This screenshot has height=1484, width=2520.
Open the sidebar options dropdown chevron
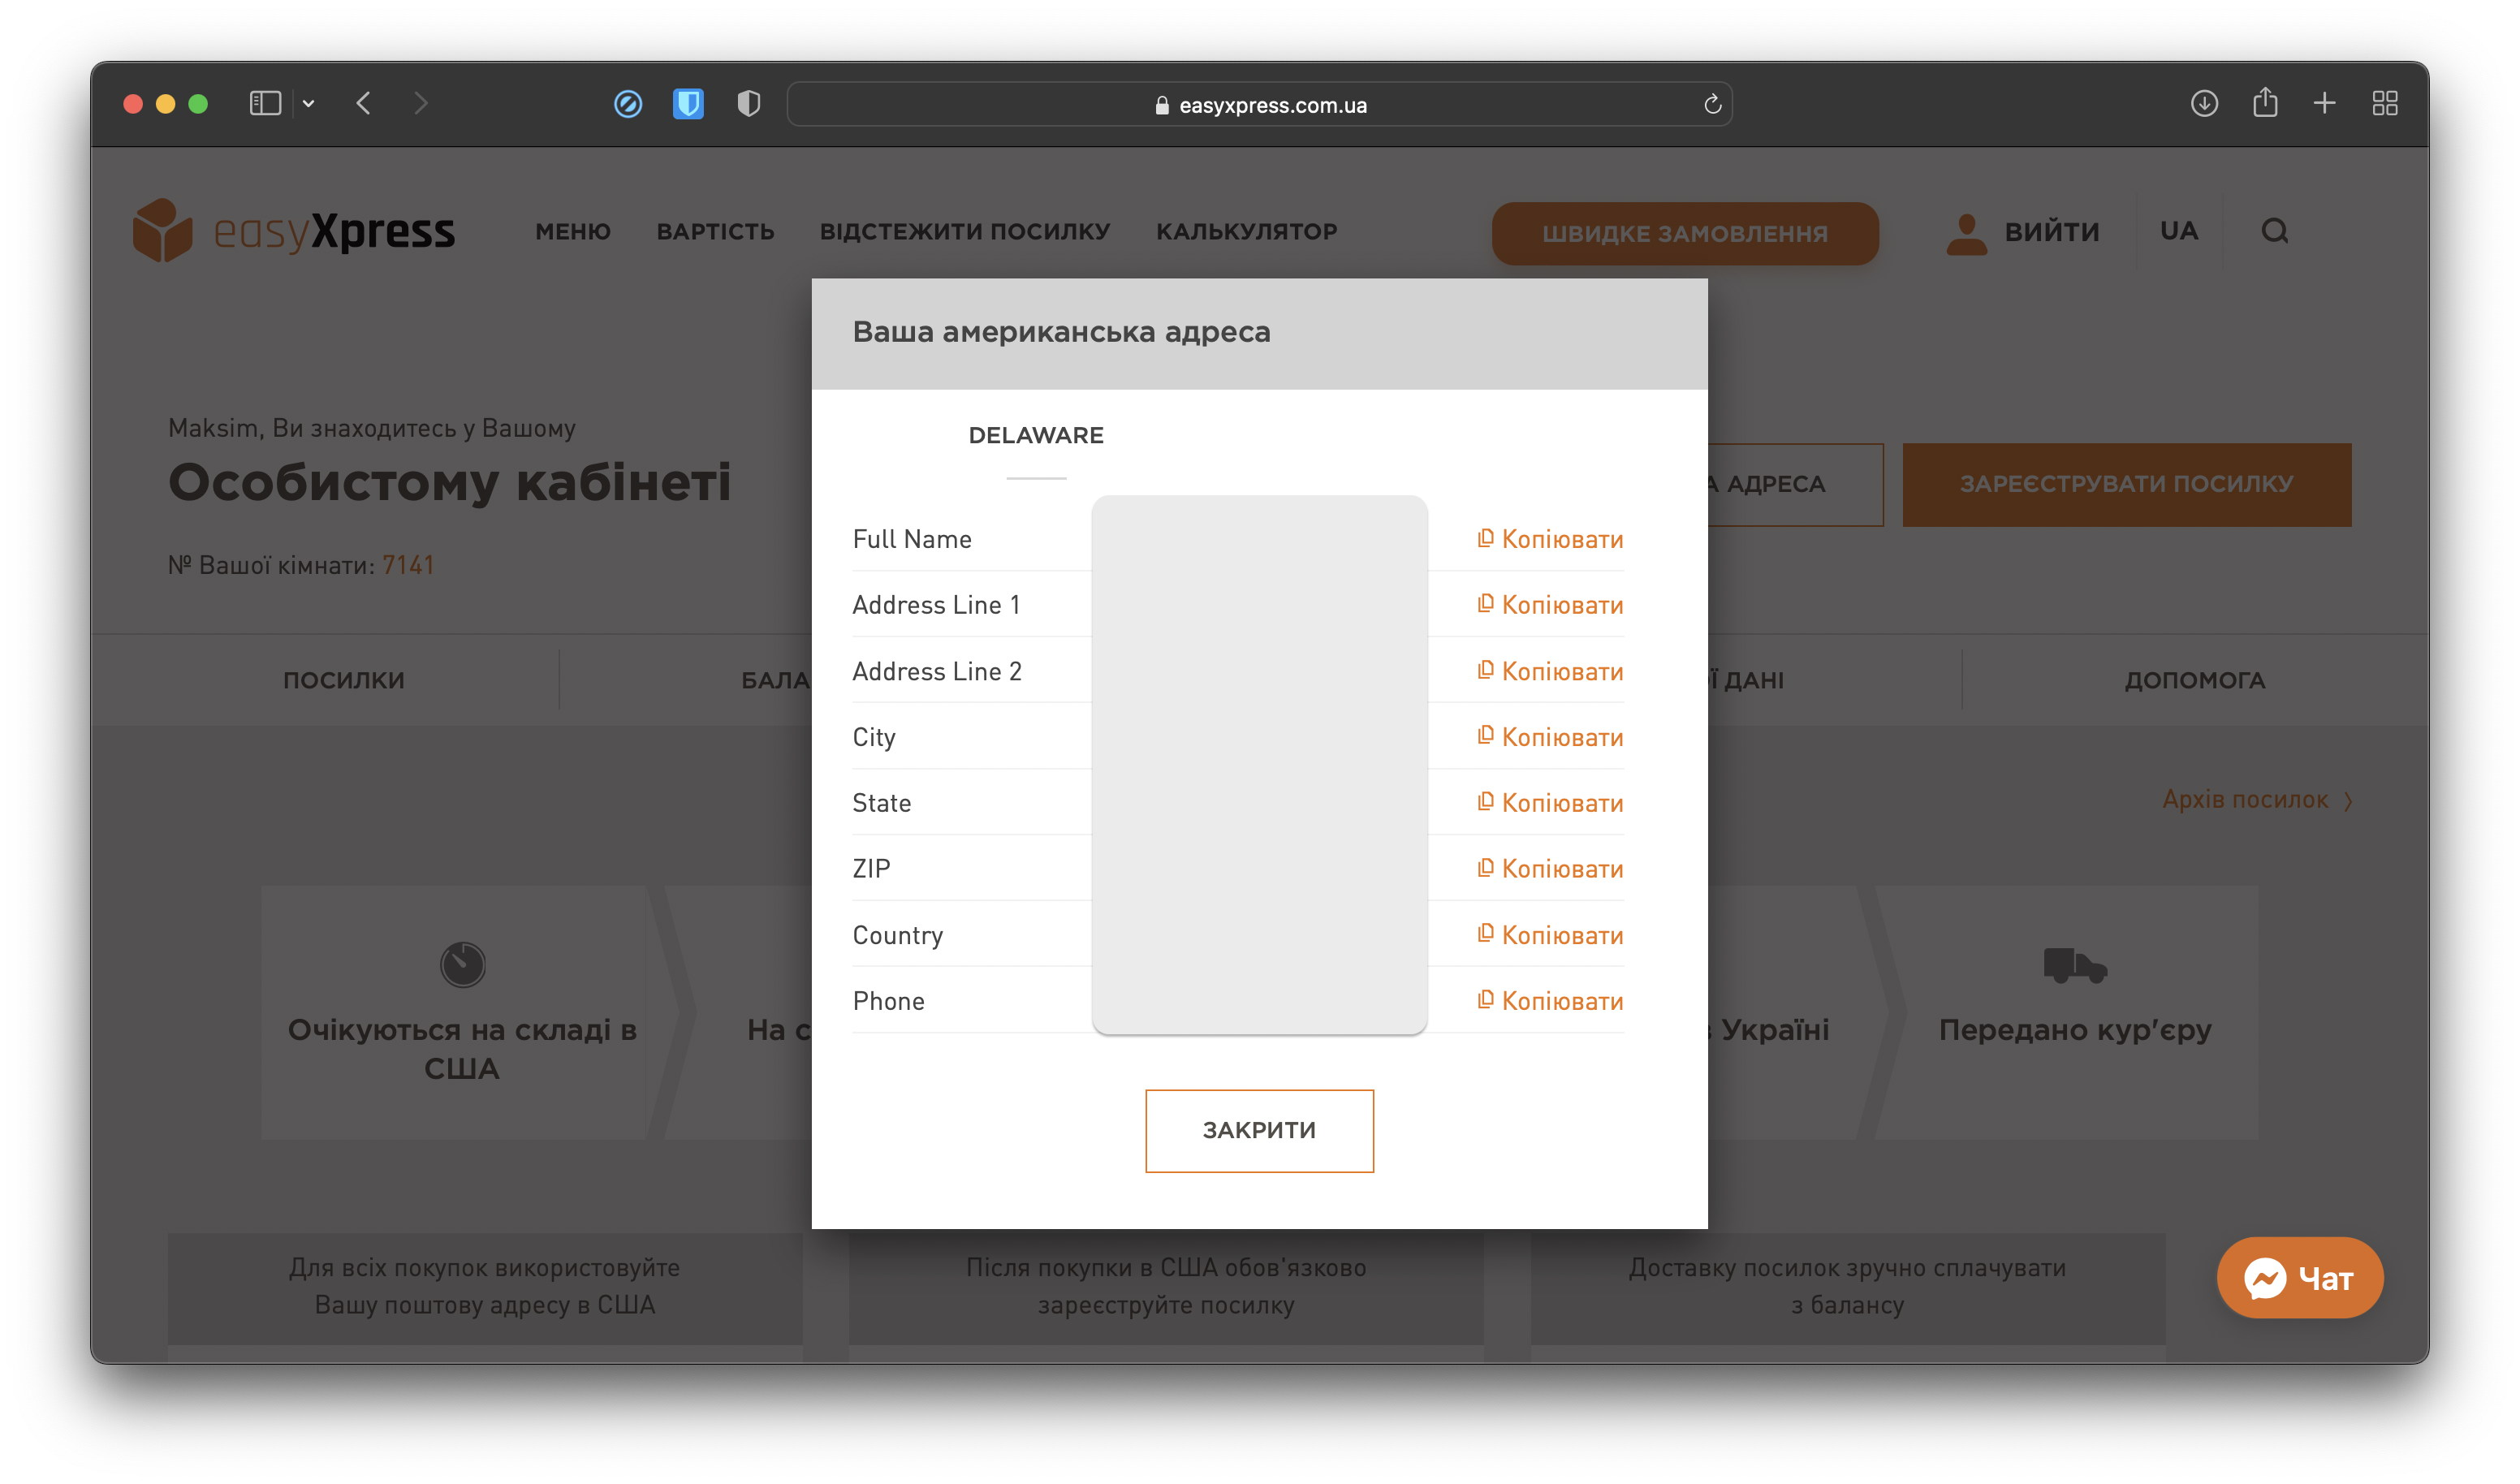pos(309,103)
